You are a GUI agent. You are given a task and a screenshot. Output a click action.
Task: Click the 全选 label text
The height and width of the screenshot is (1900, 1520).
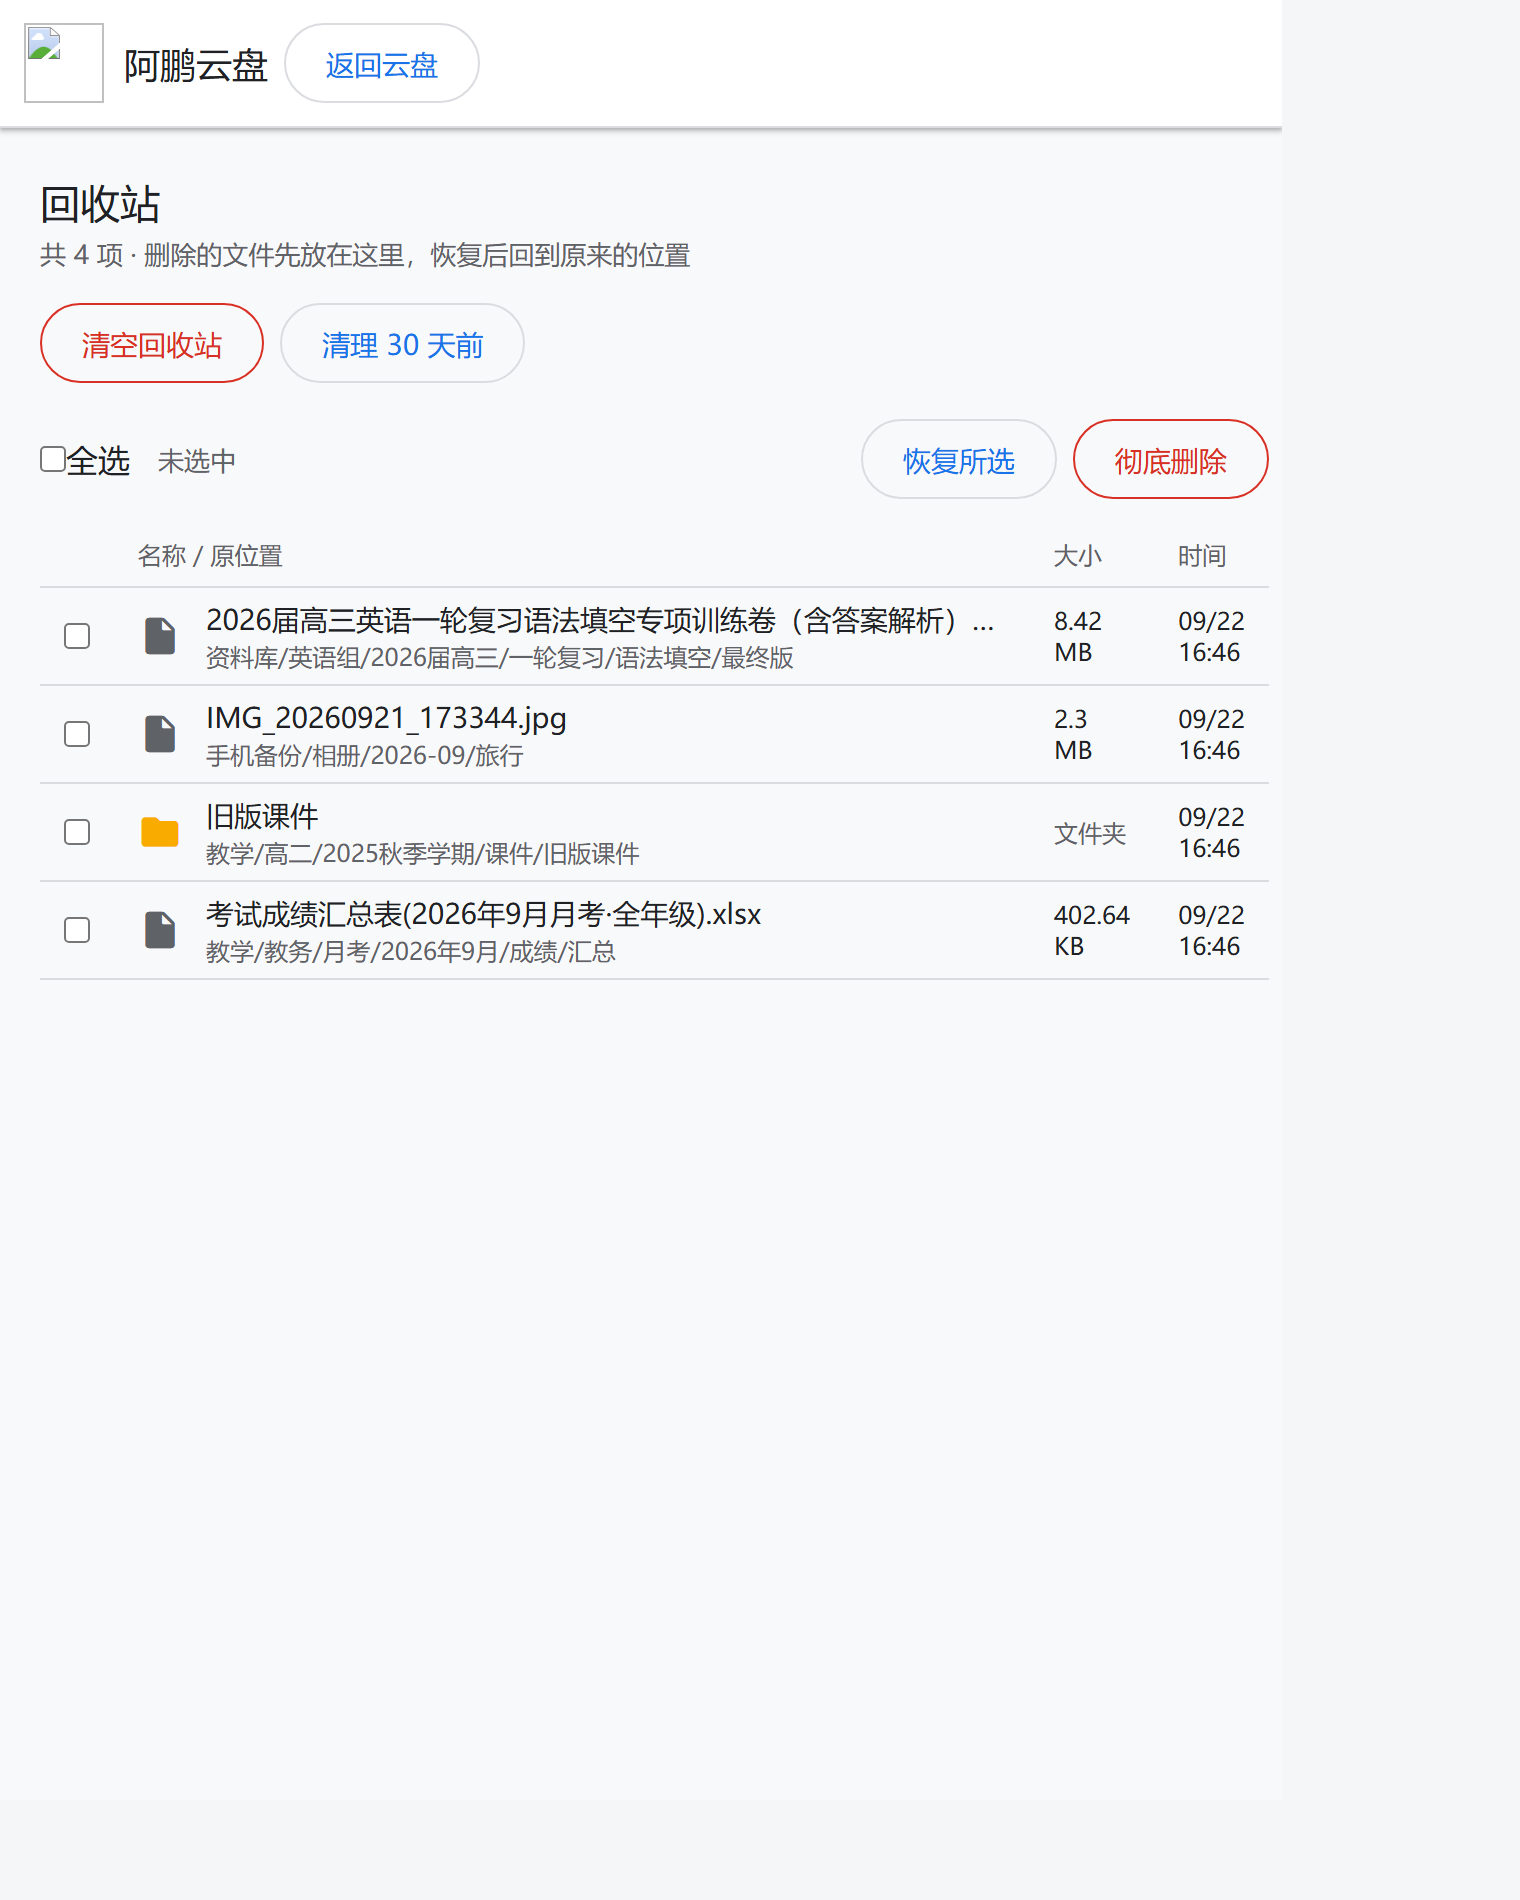click(x=98, y=461)
